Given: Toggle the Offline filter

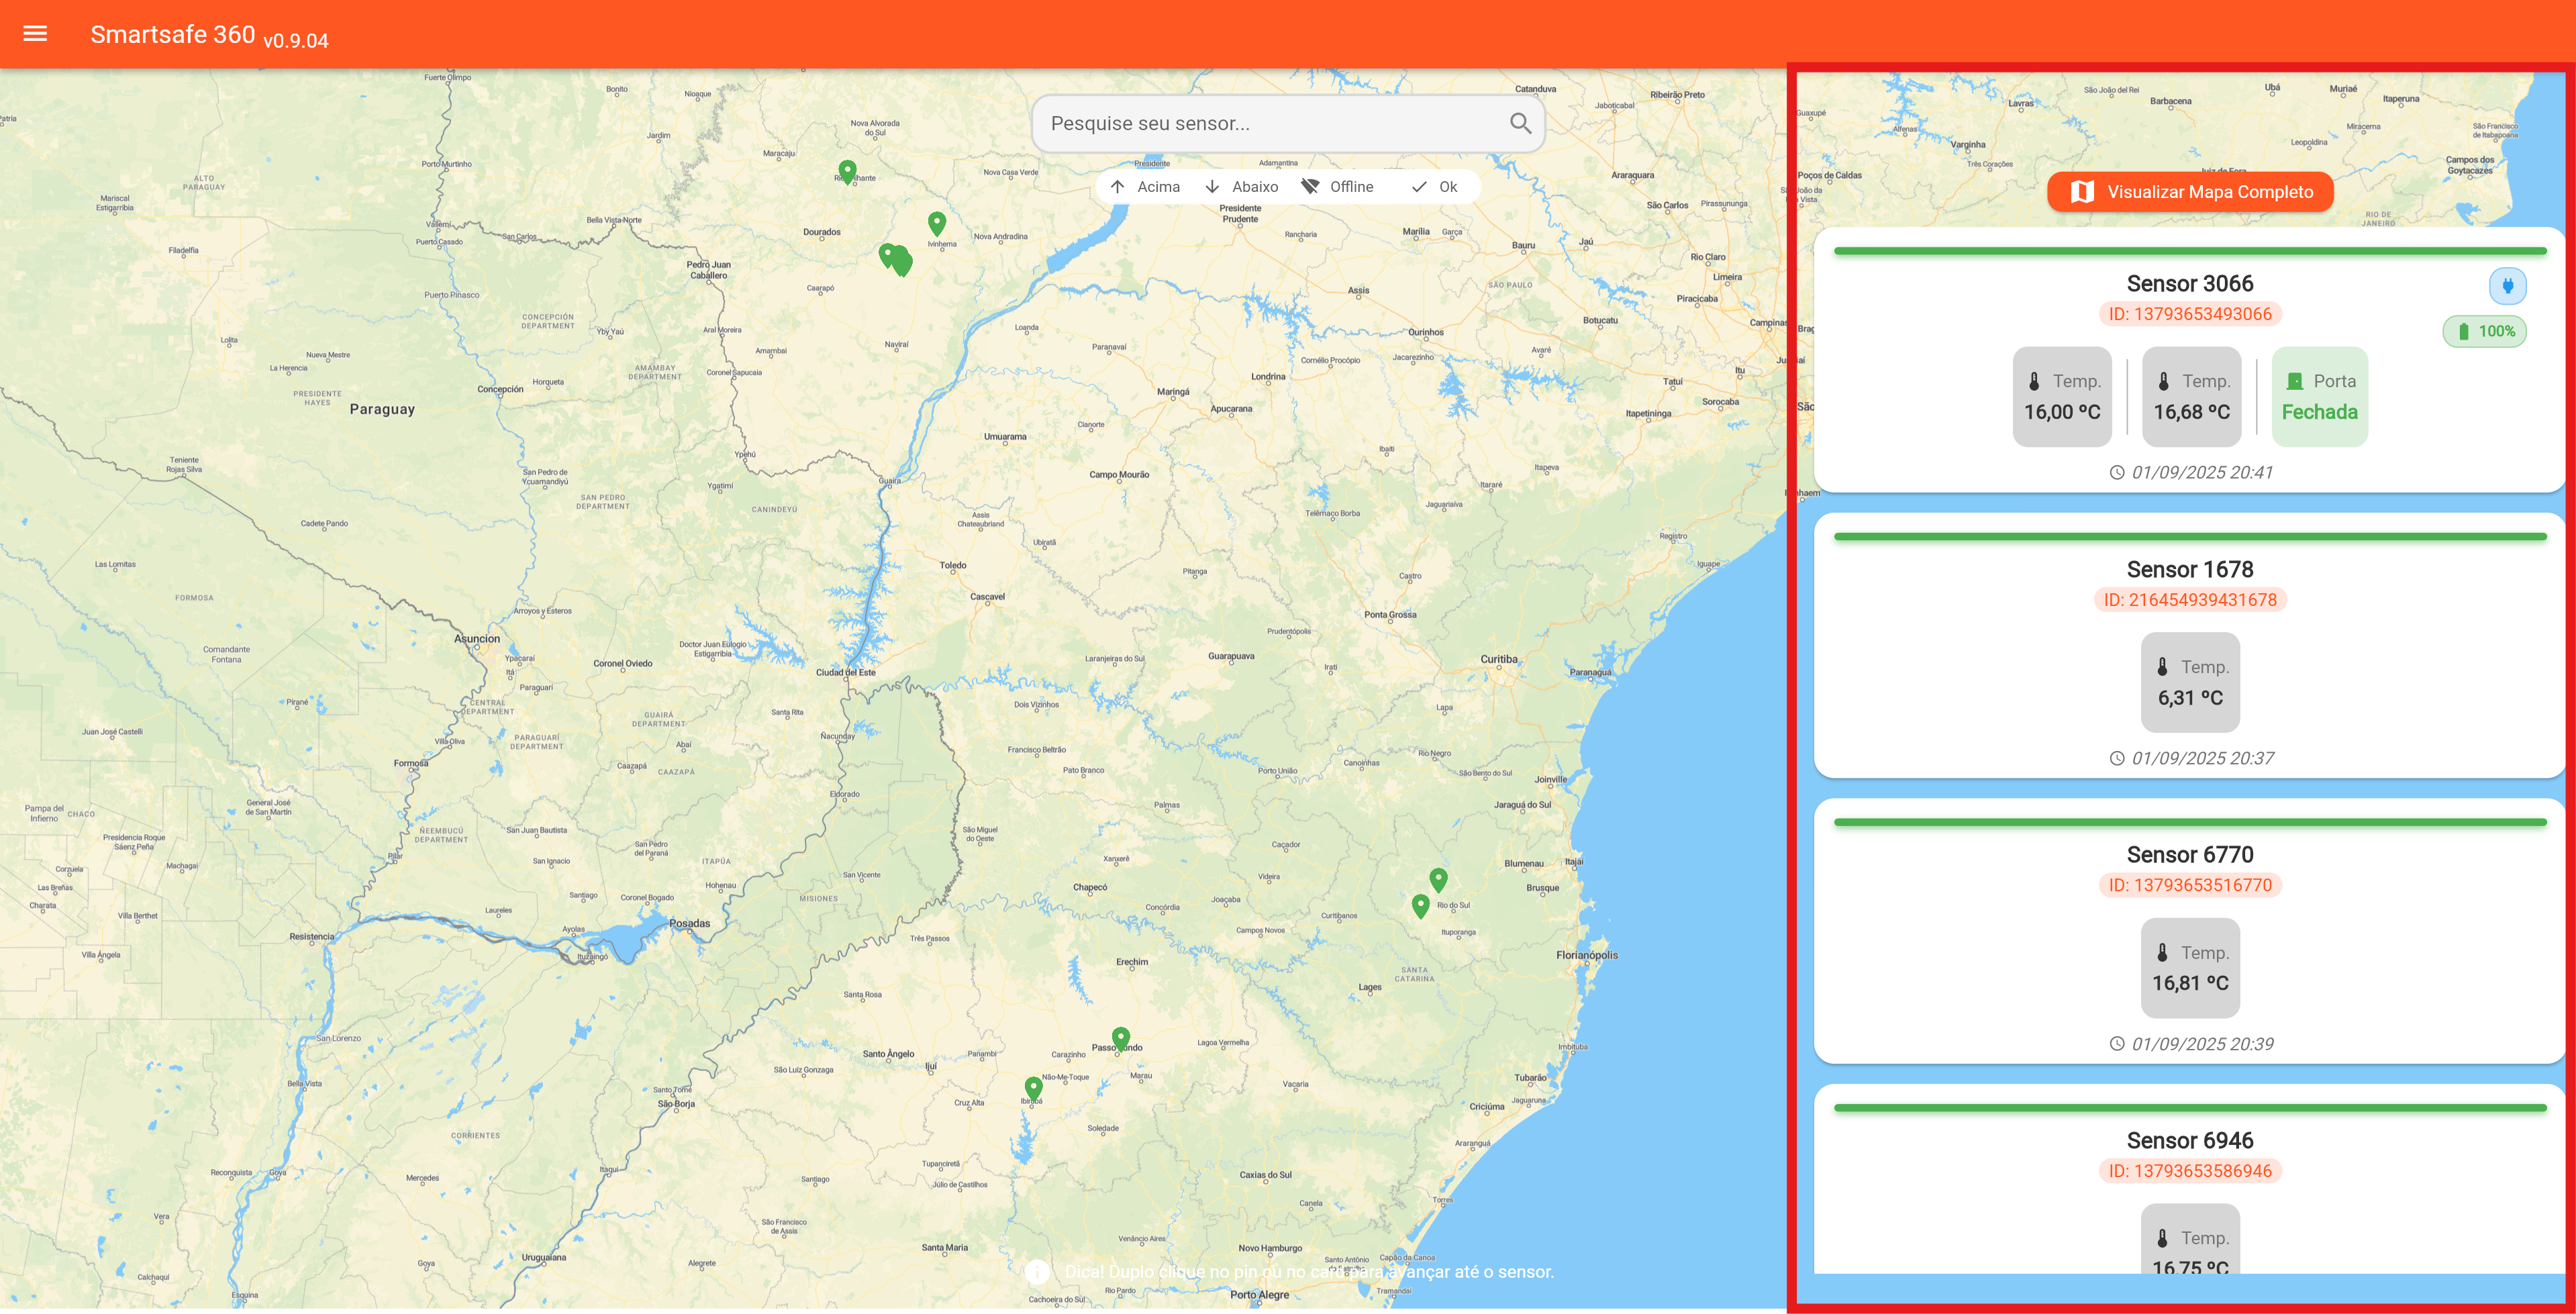Looking at the screenshot, I should pos(1337,187).
